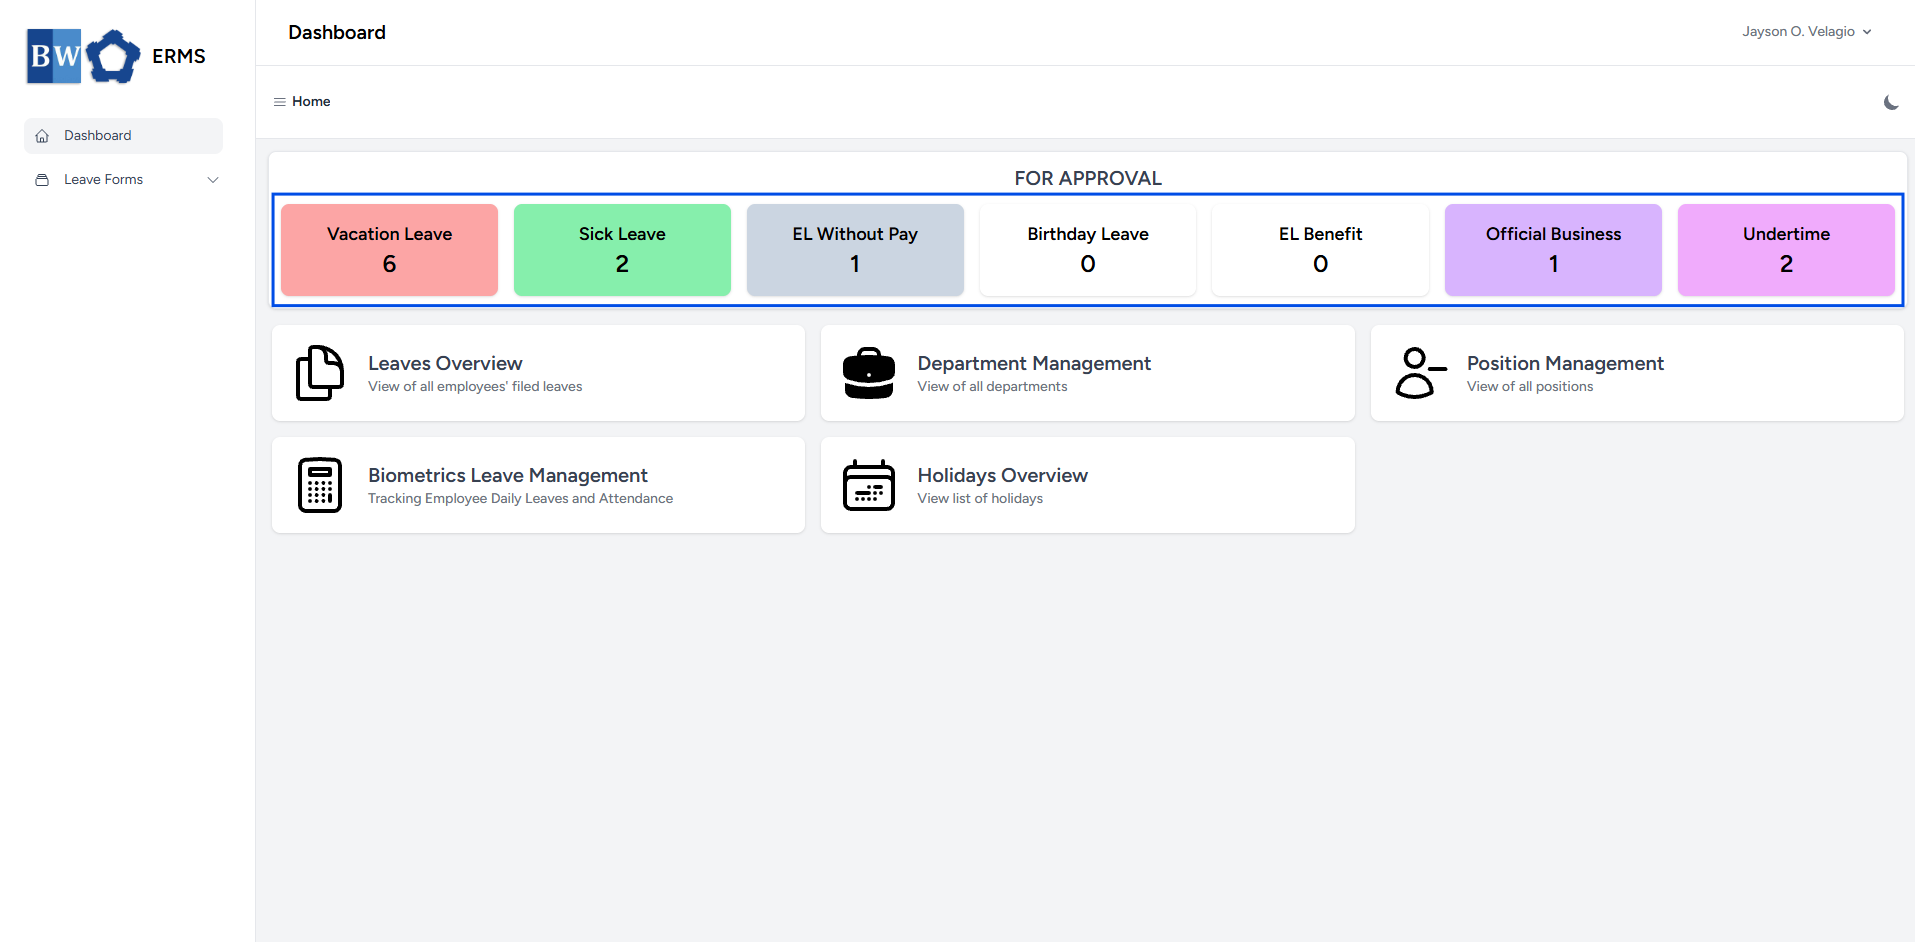Open the Undertime approval card
1915x942 pixels.
pyautogui.click(x=1786, y=250)
